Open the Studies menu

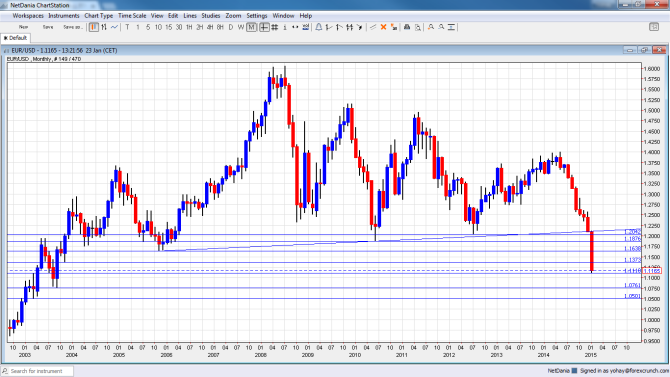click(211, 16)
